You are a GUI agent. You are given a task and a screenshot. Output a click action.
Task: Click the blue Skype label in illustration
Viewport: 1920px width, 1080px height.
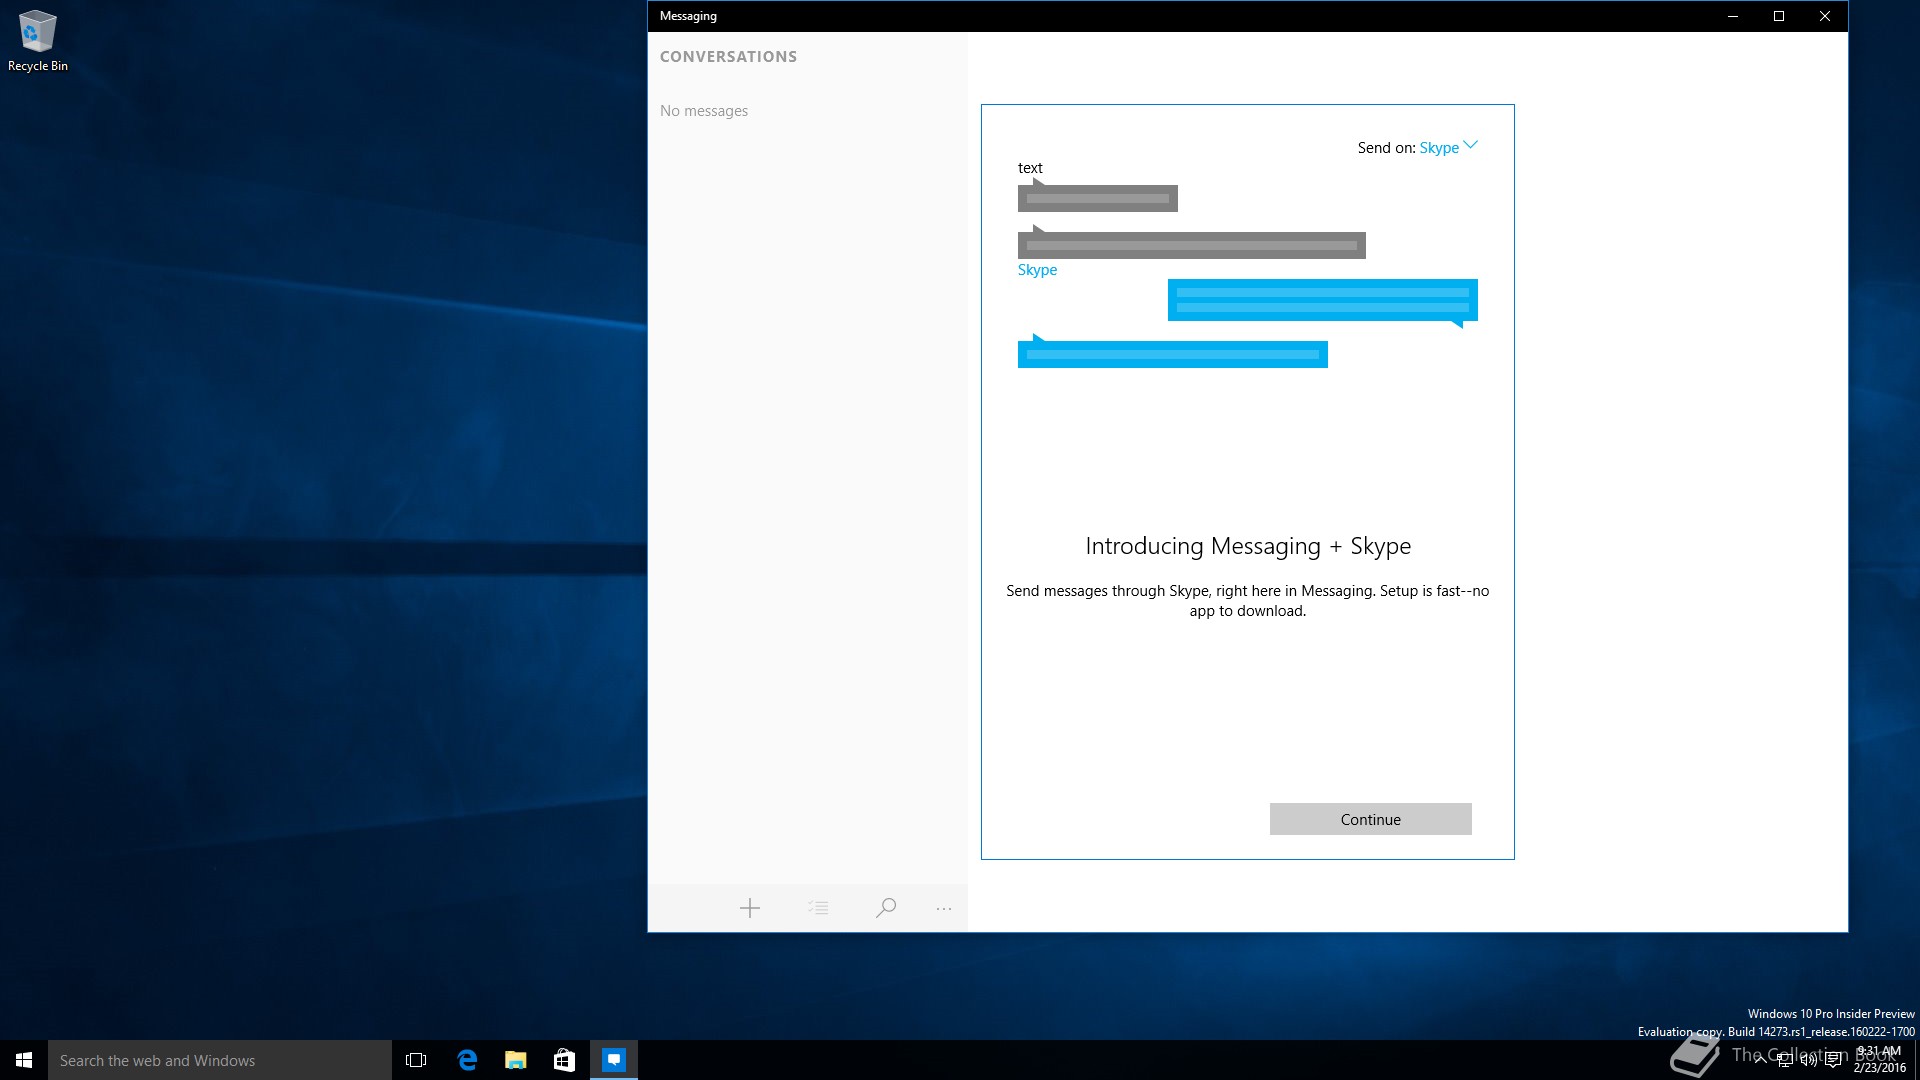[x=1037, y=270]
